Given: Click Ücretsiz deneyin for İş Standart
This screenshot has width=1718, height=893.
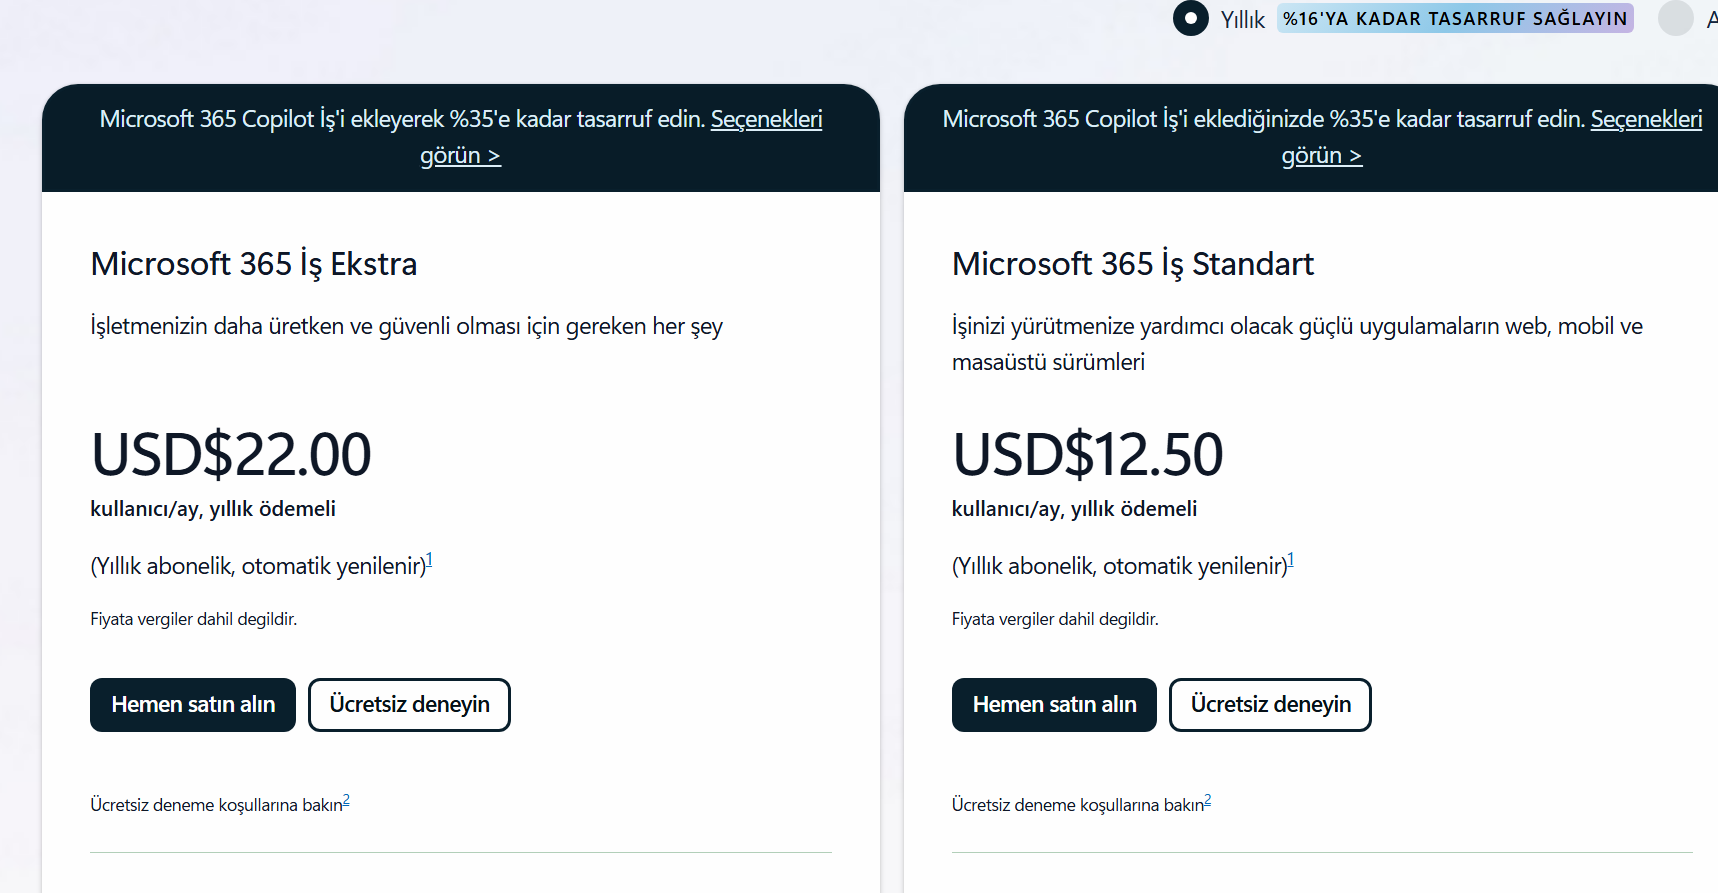Looking at the screenshot, I should click(x=1270, y=705).
